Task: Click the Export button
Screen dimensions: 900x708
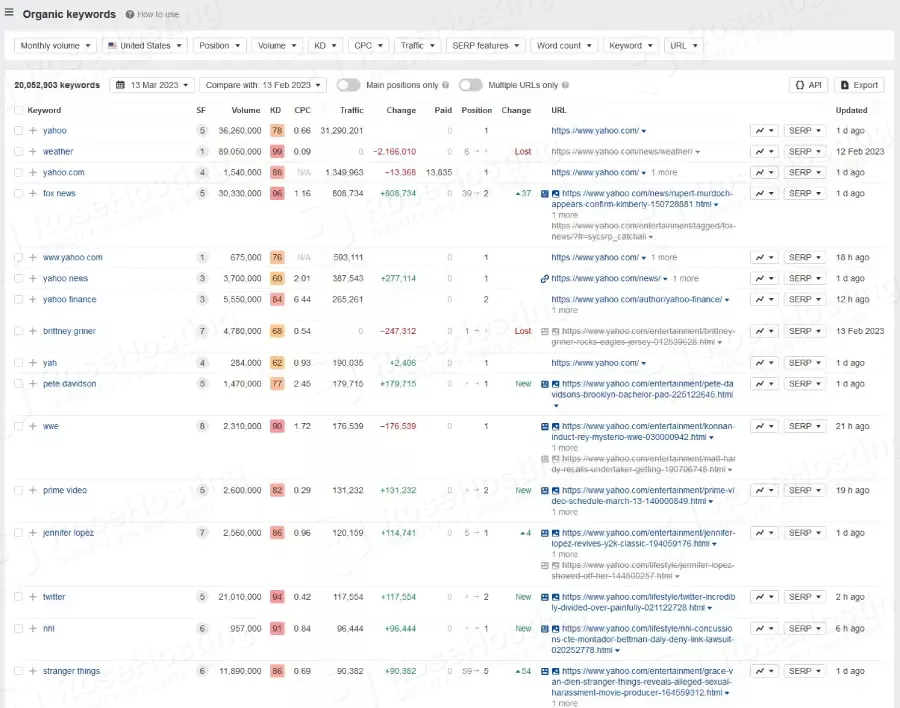Action: click(859, 85)
